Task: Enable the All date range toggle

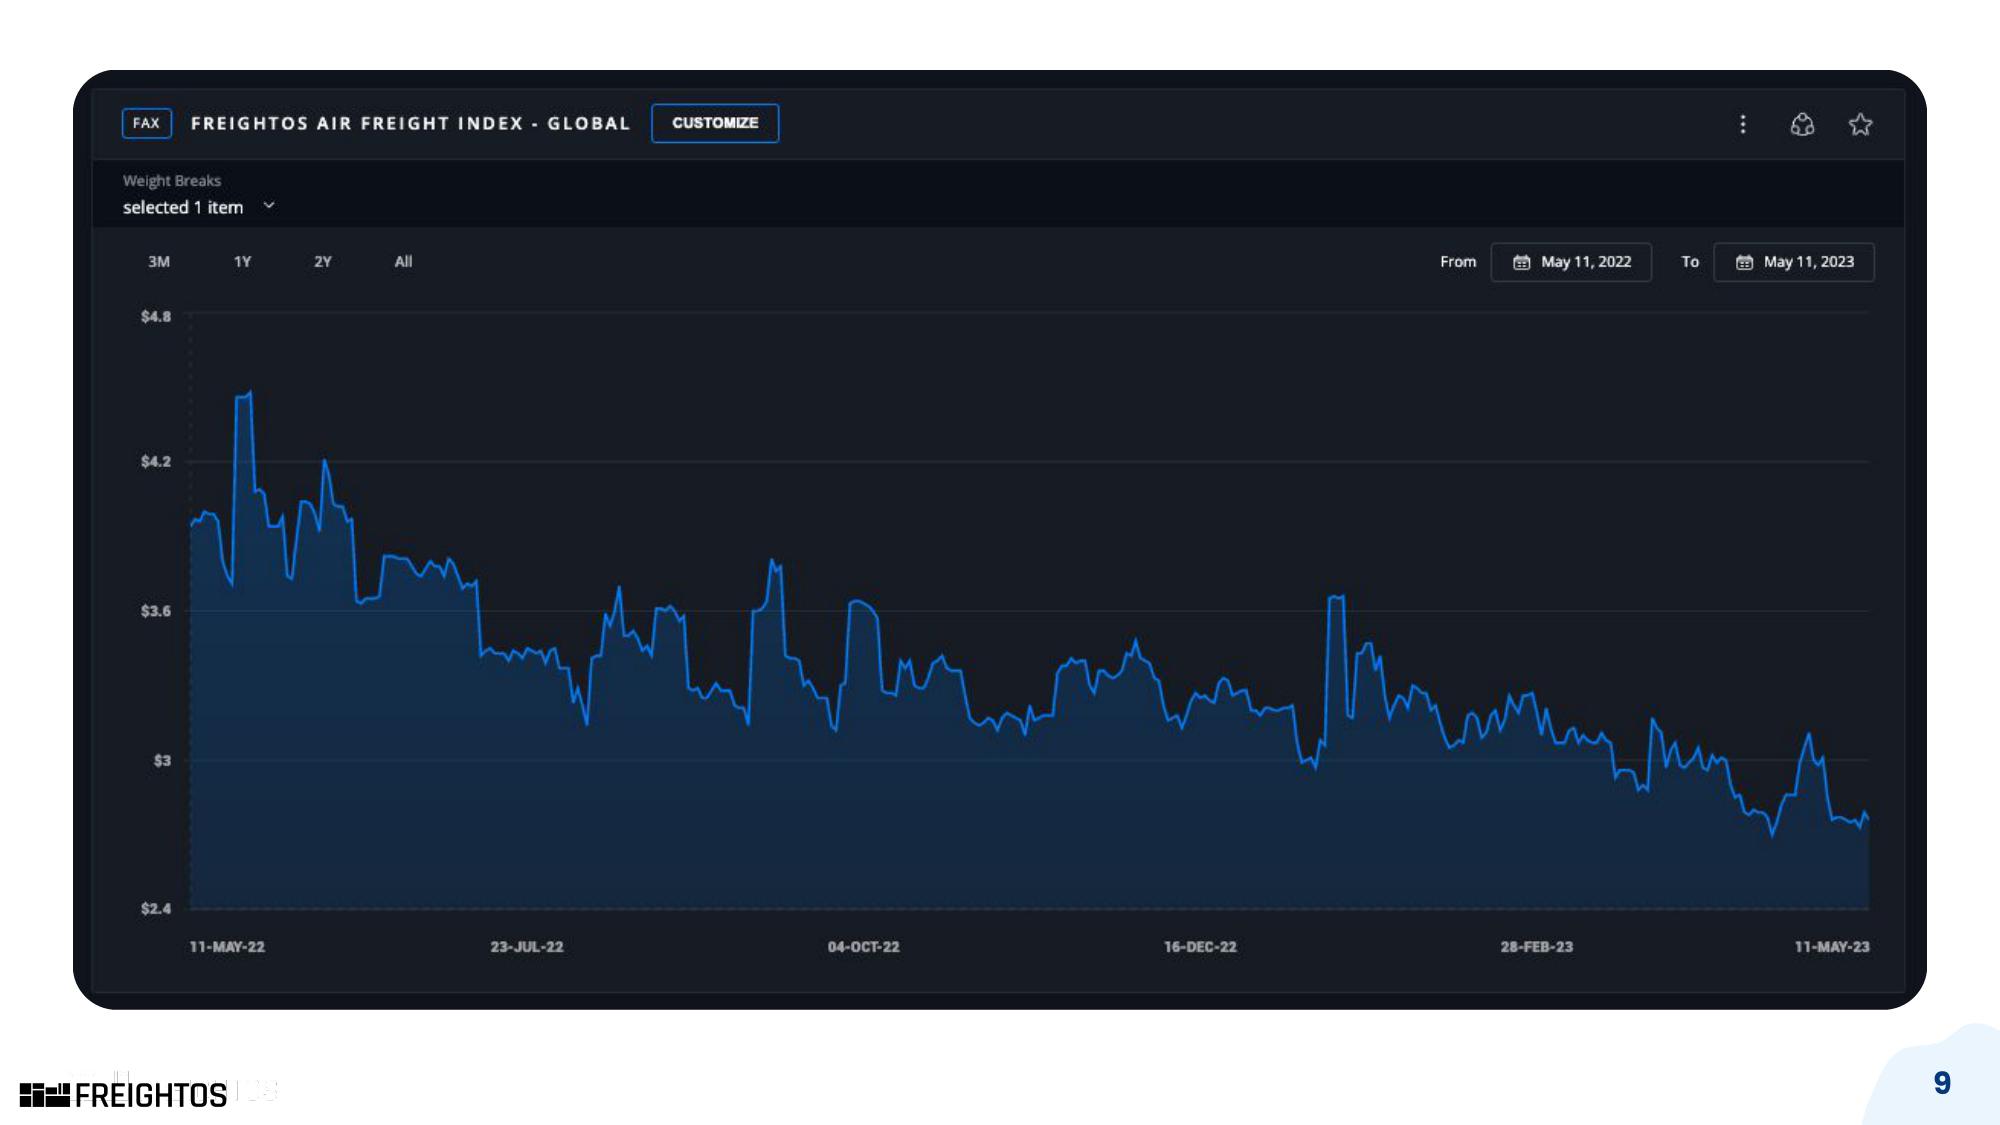Action: (x=400, y=261)
